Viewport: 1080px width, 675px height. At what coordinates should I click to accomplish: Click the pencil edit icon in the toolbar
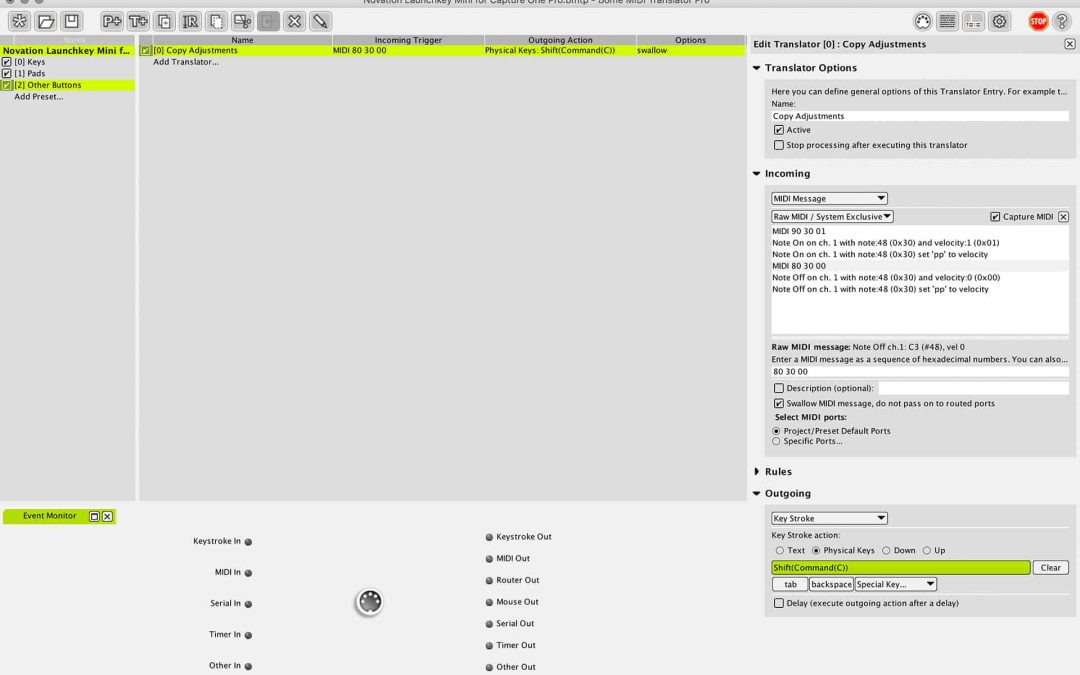(320, 21)
